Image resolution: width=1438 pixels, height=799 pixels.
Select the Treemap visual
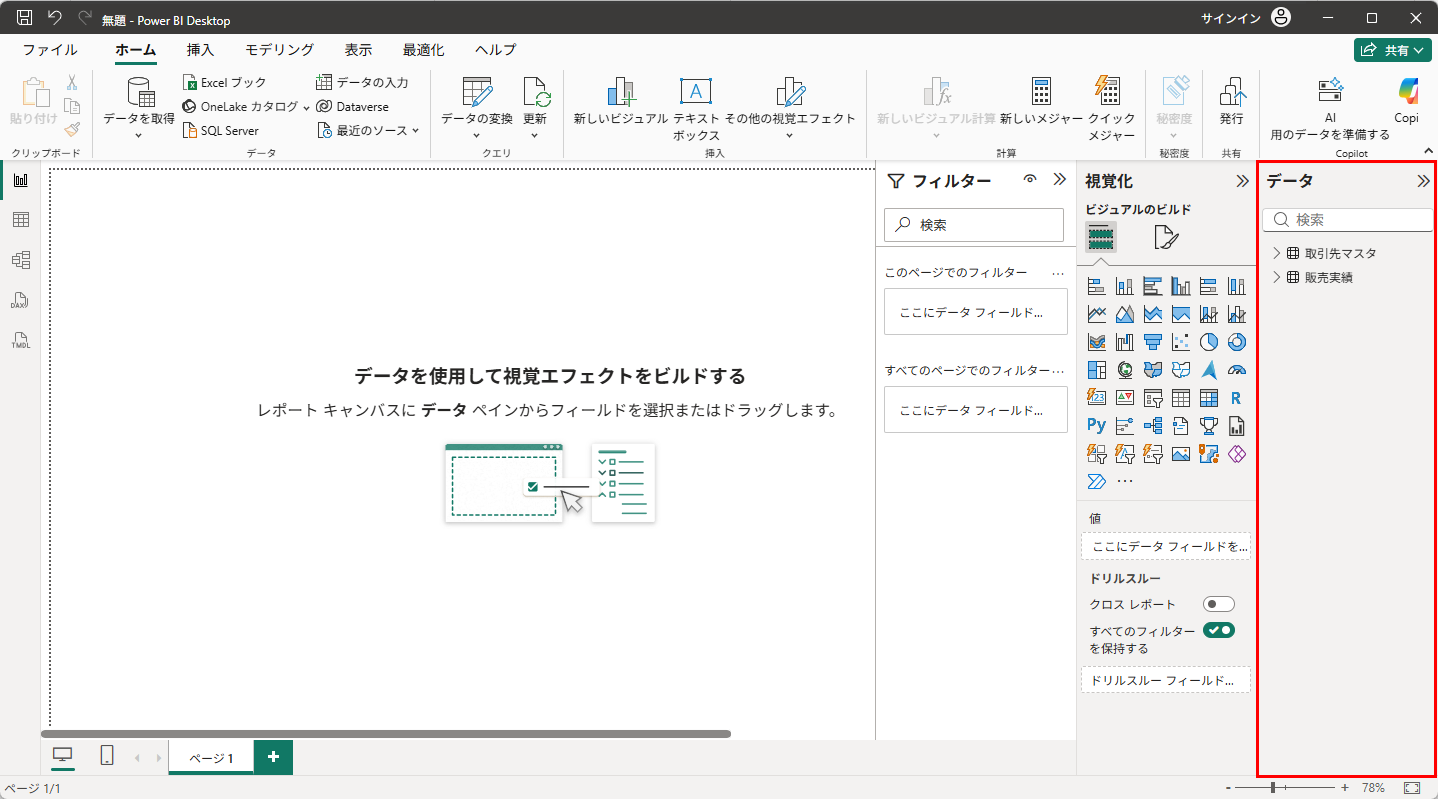click(1097, 370)
